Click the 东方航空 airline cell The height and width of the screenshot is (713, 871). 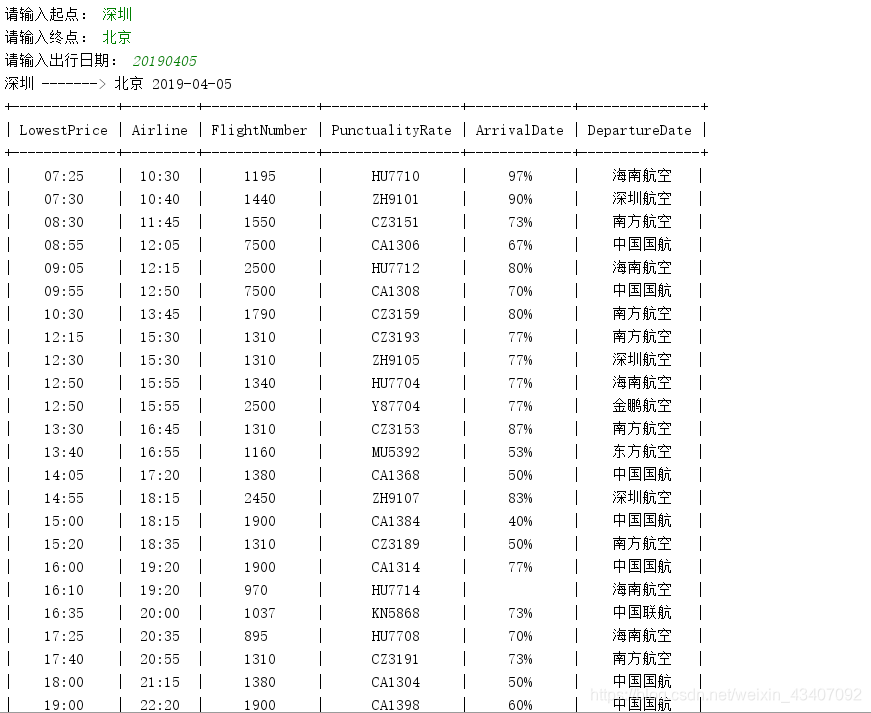(642, 452)
